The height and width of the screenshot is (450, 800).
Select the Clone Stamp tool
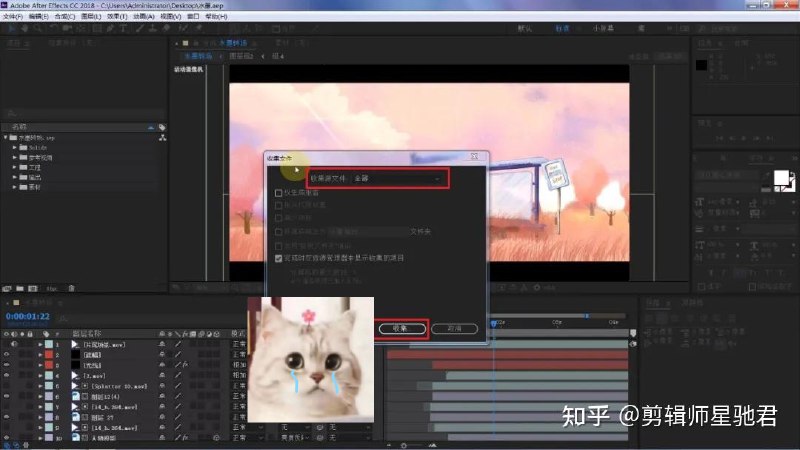click(153, 29)
